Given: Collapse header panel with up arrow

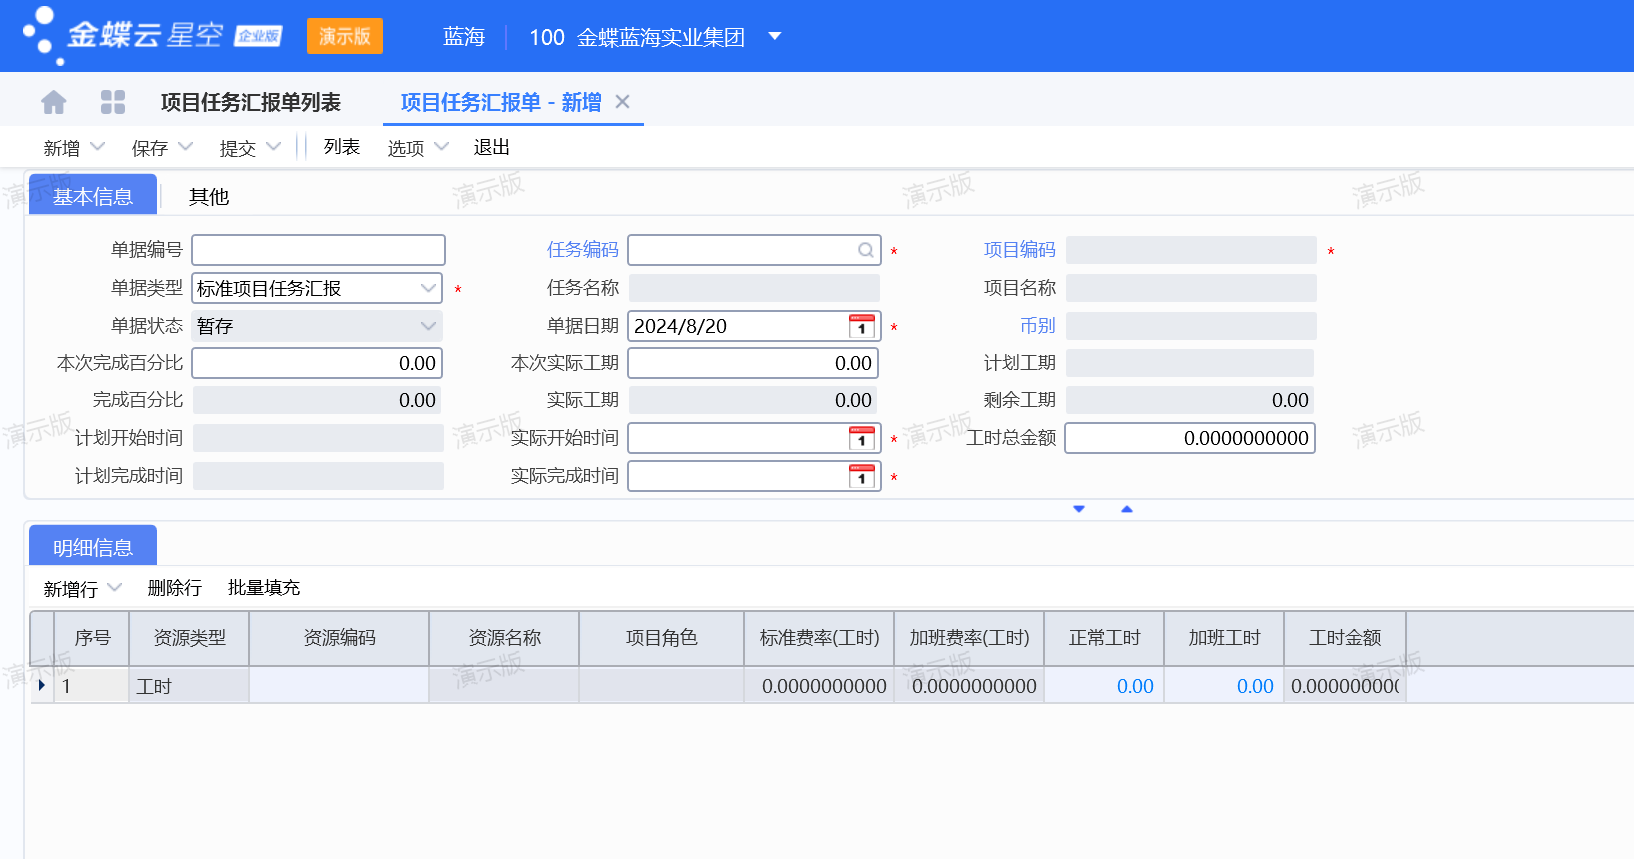Looking at the screenshot, I should pyautogui.click(x=1127, y=509).
